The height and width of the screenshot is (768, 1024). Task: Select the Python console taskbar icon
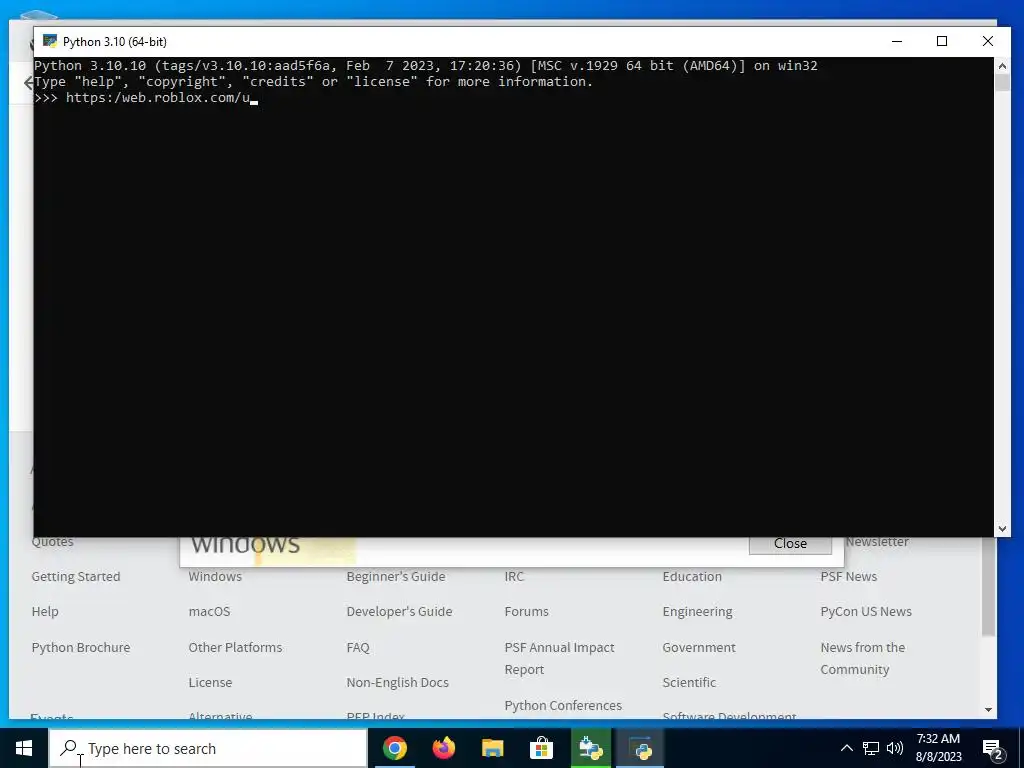pos(640,748)
